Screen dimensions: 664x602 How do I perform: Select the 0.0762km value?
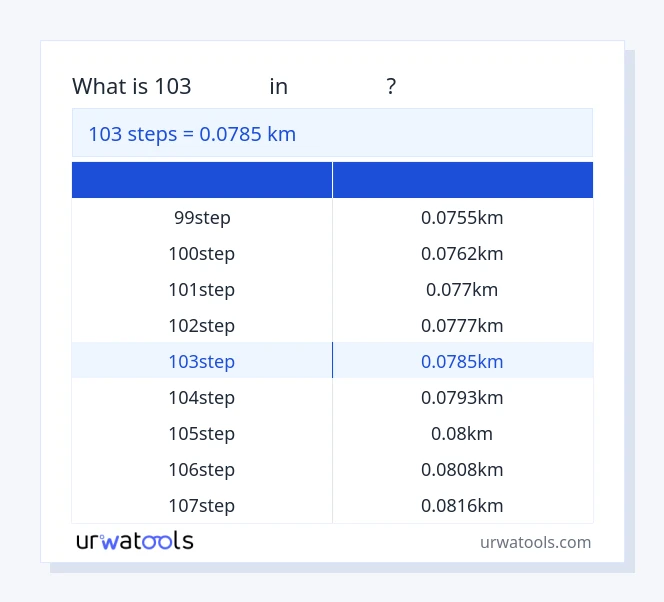coord(462,253)
